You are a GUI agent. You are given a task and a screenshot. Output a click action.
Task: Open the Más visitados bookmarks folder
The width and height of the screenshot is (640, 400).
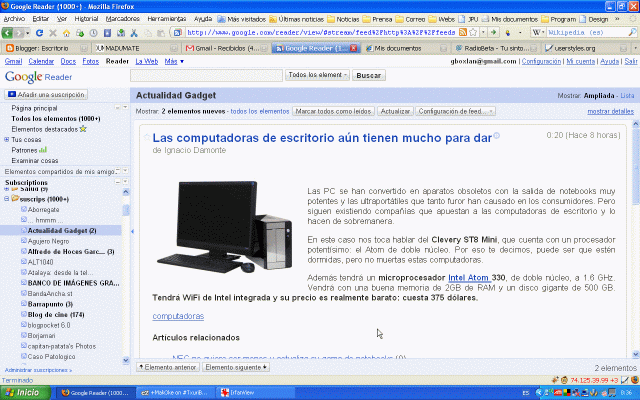pos(242,19)
